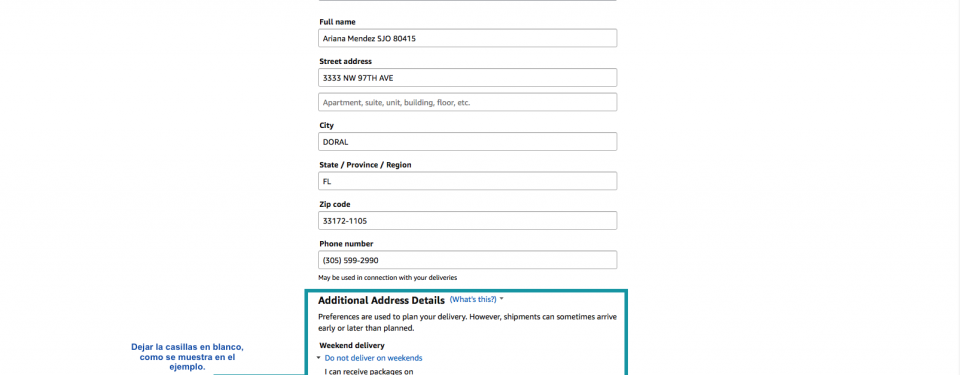Click the Street address label
960x375 pixels.
click(345, 61)
